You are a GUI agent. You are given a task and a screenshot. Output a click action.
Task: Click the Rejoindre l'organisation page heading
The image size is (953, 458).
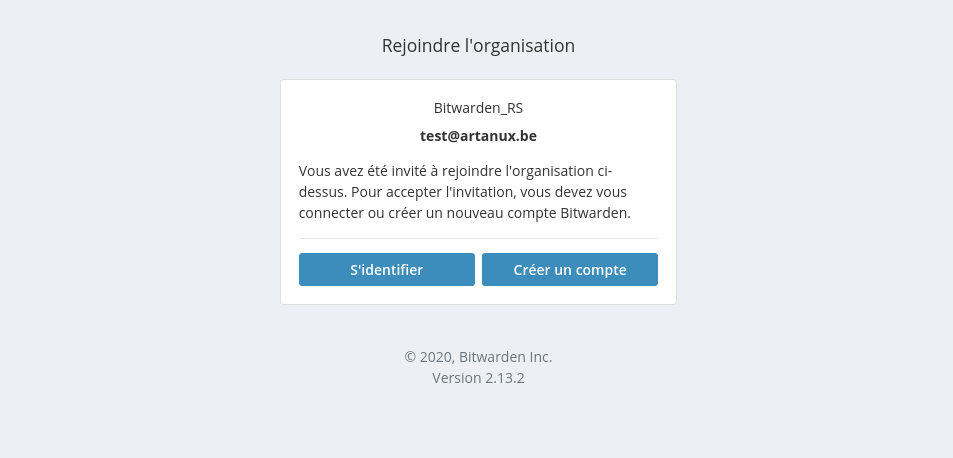click(478, 46)
